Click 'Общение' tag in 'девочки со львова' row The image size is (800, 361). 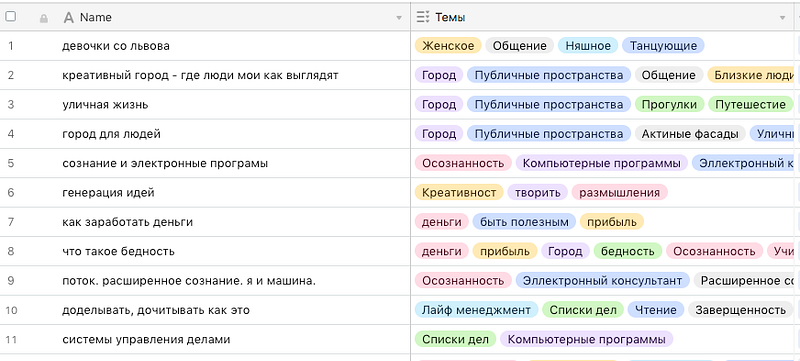pyautogui.click(x=519, y=46)
